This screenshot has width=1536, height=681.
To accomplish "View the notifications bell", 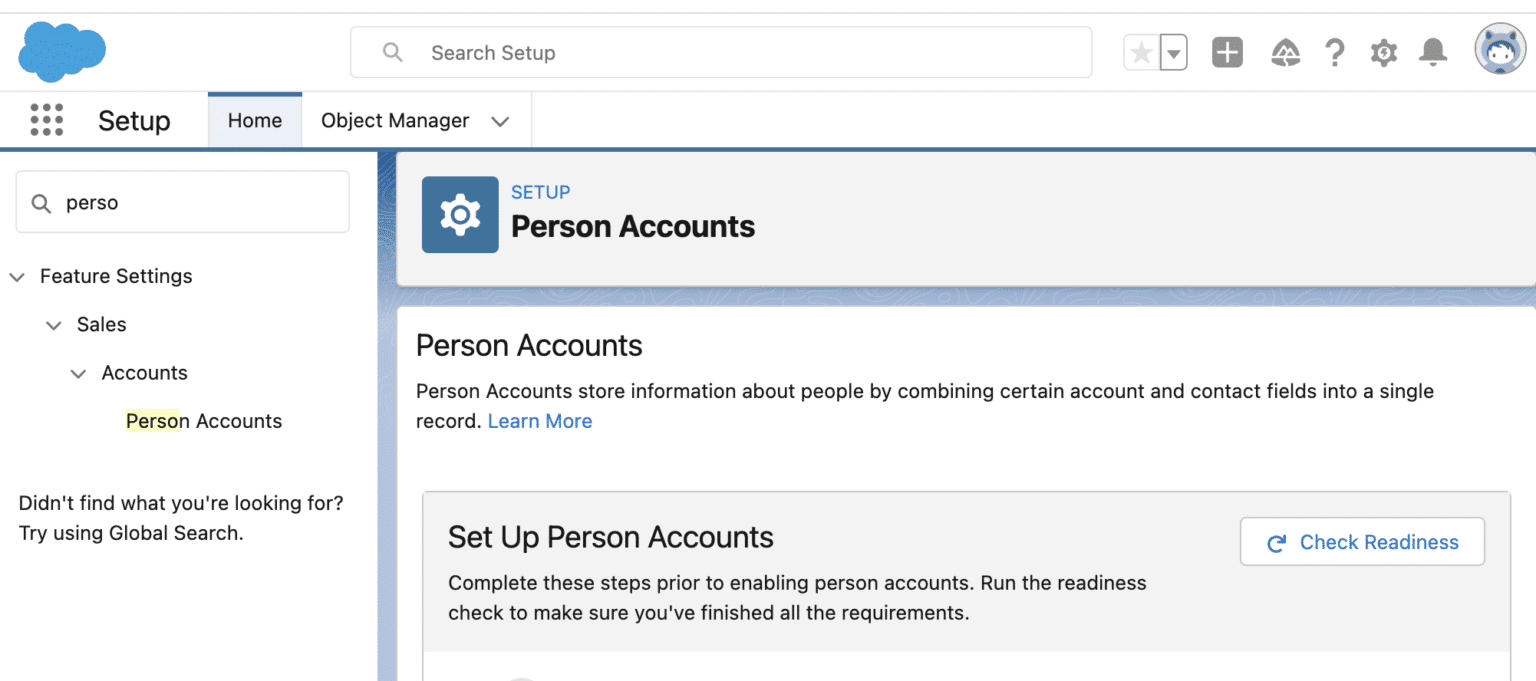I will pyautogui.click(x=1432, y=52).
